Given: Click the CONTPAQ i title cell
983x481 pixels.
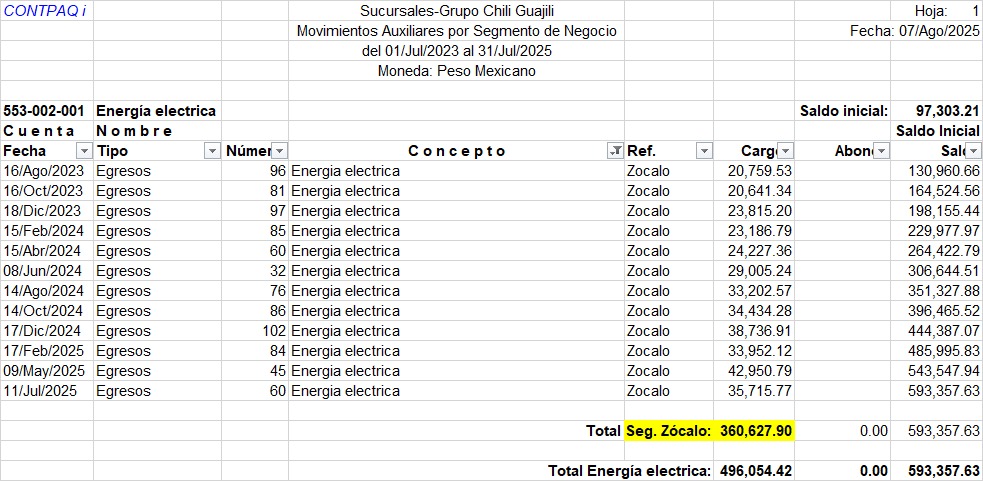Looking at the screenshot, I should click(46, 11).
